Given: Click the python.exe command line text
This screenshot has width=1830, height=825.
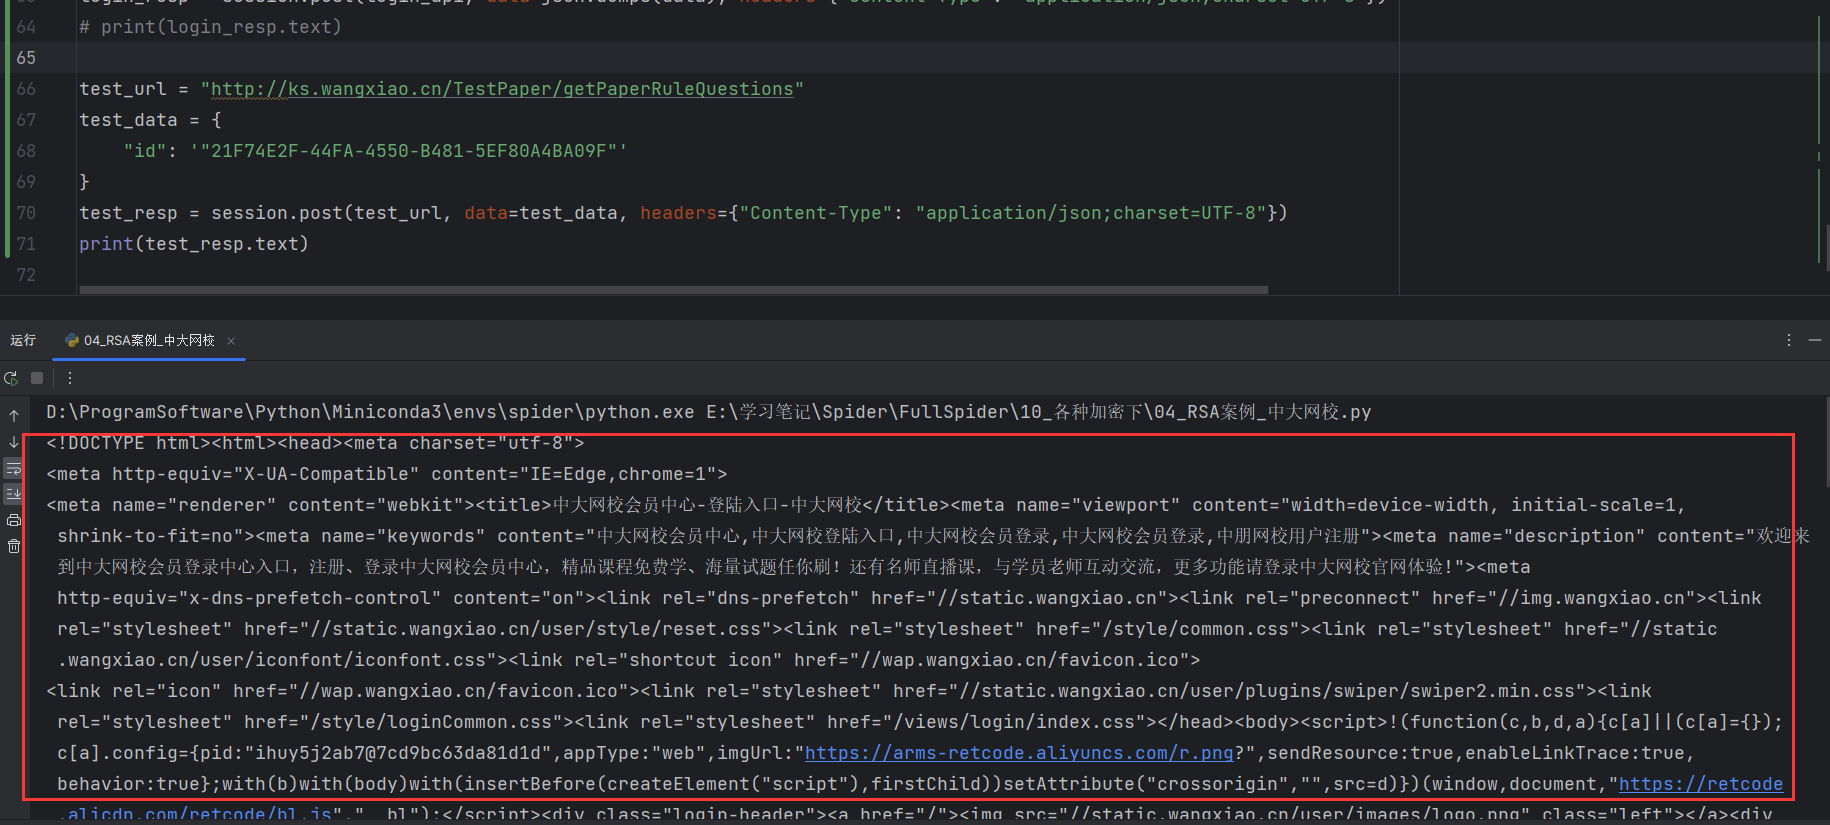Looking at the screenshot, I should [708, 412].
